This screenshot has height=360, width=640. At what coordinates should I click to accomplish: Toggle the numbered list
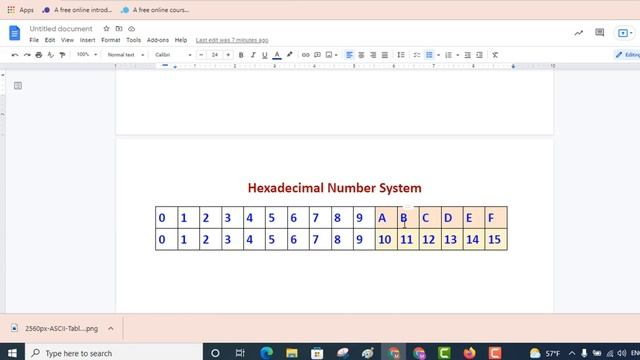[448, 55]
